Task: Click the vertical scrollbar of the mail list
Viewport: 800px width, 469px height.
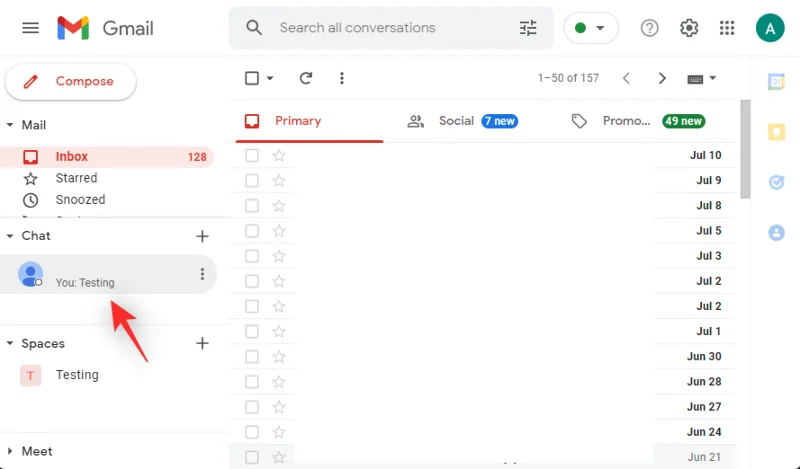Action: [x=745, y=149]
